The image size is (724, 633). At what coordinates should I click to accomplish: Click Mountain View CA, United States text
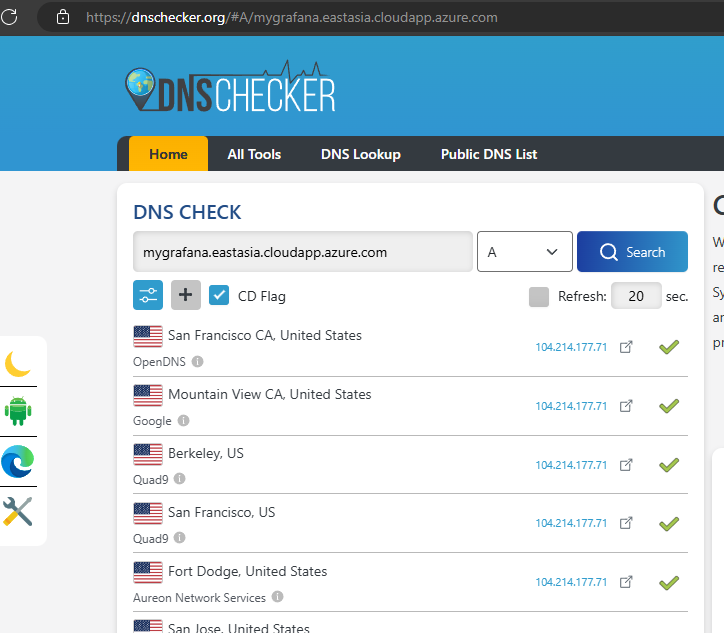point(270,394)
